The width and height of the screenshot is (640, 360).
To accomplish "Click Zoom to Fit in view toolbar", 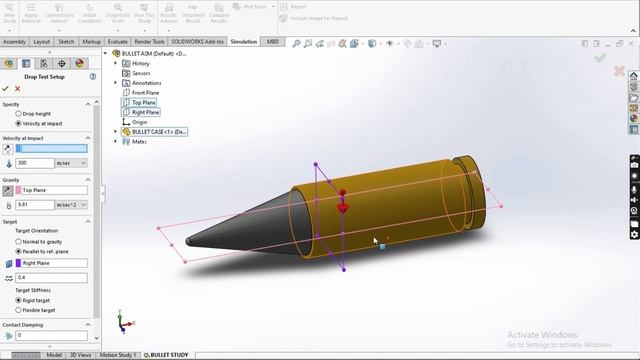I will point(296,43).
